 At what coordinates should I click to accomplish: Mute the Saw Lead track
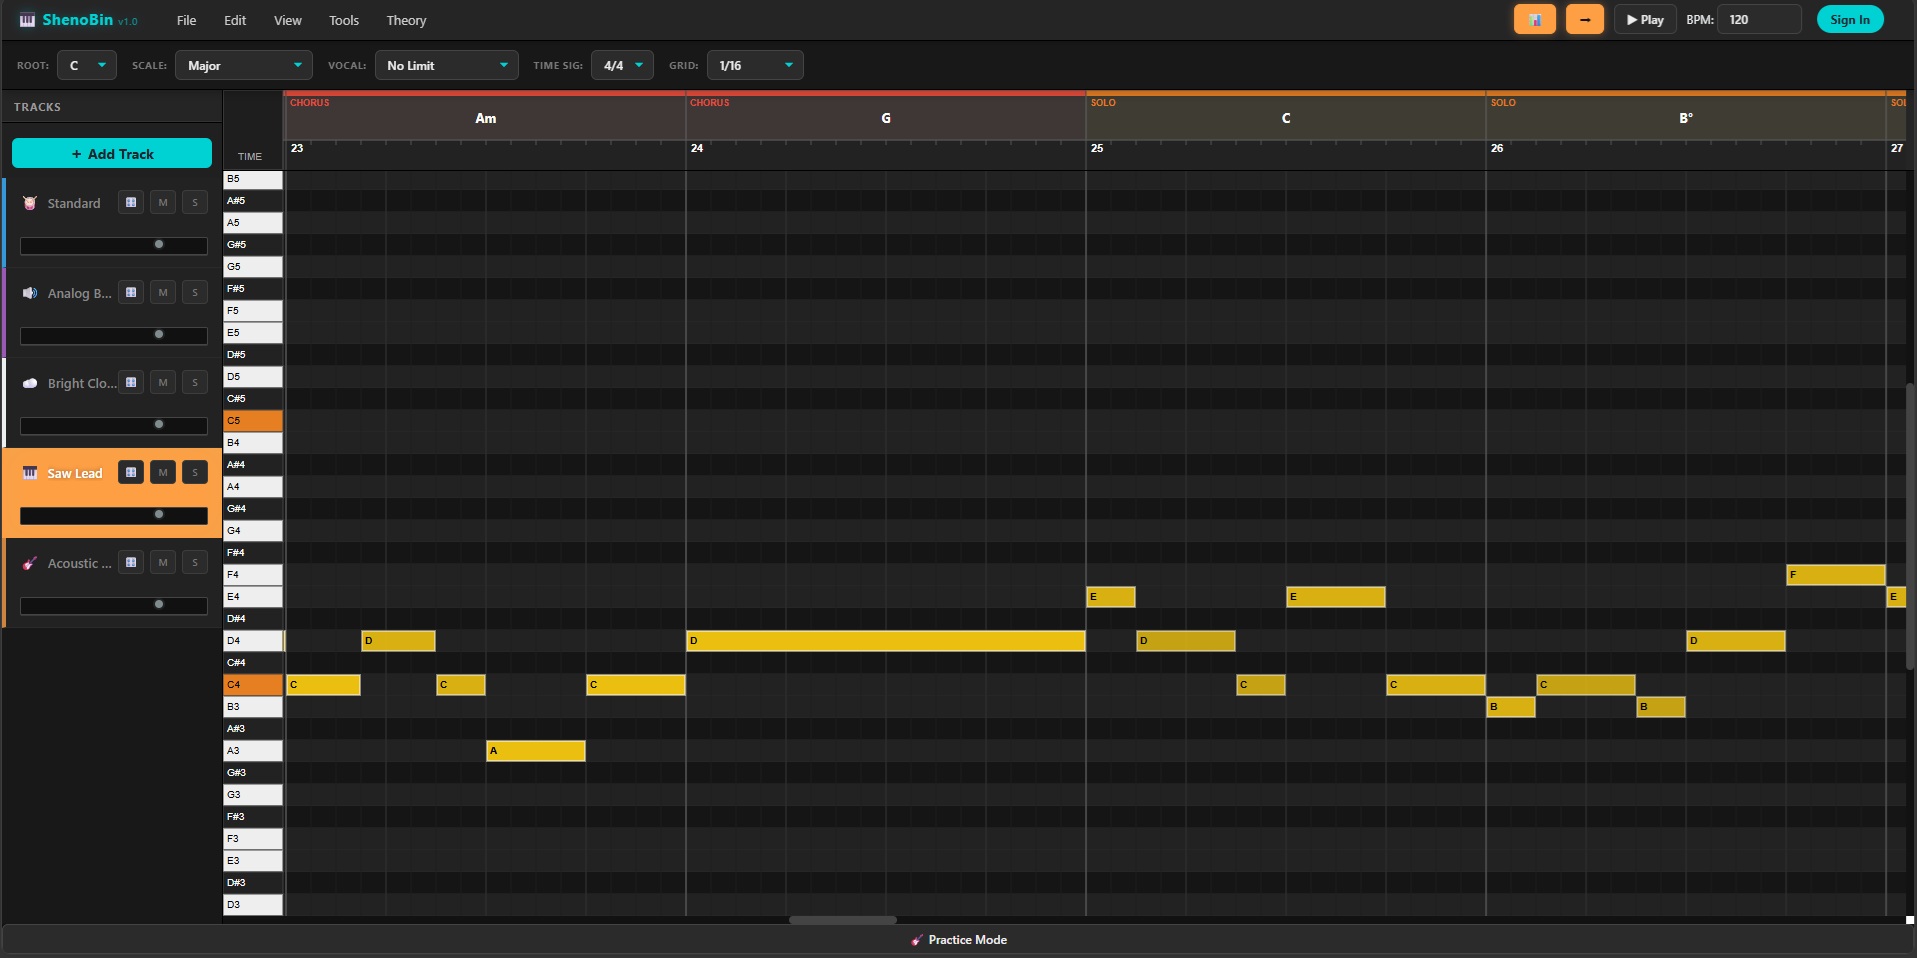163,472
